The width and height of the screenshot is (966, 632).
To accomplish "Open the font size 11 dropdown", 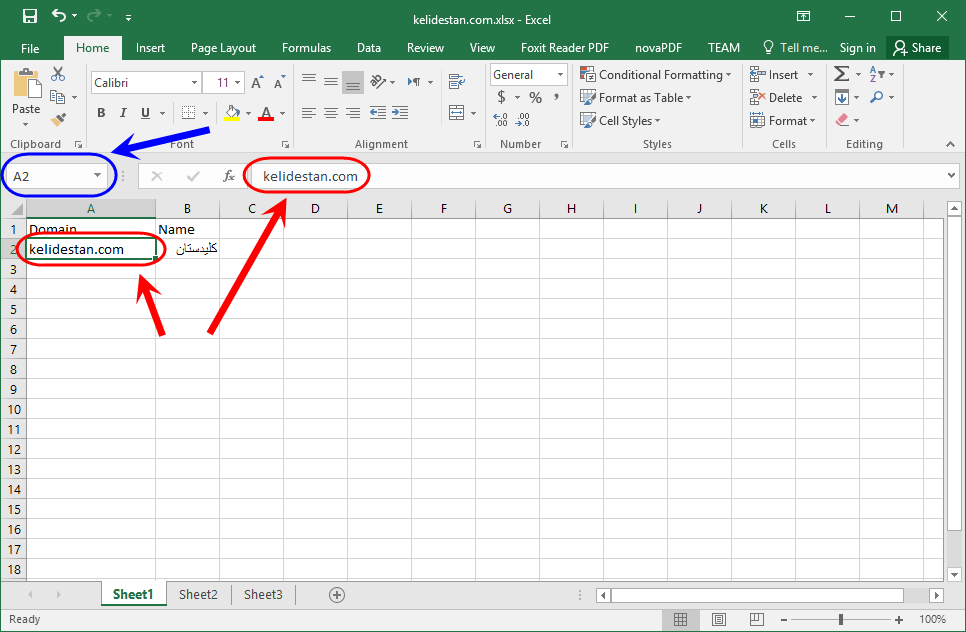I will pos(237,83).
